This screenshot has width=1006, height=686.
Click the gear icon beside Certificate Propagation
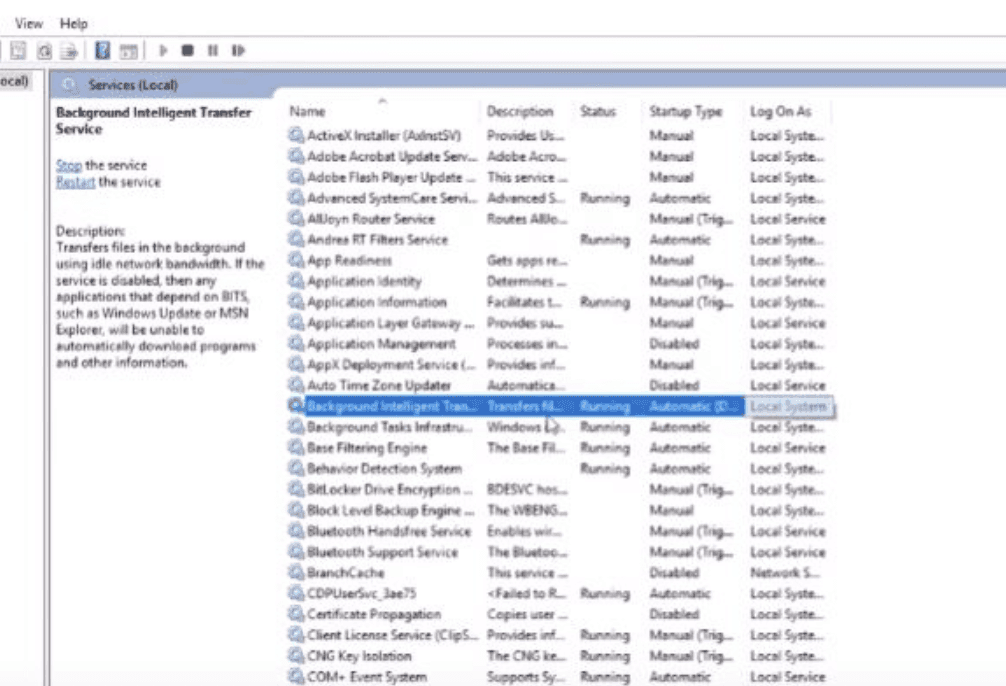(x=296, y=613)
